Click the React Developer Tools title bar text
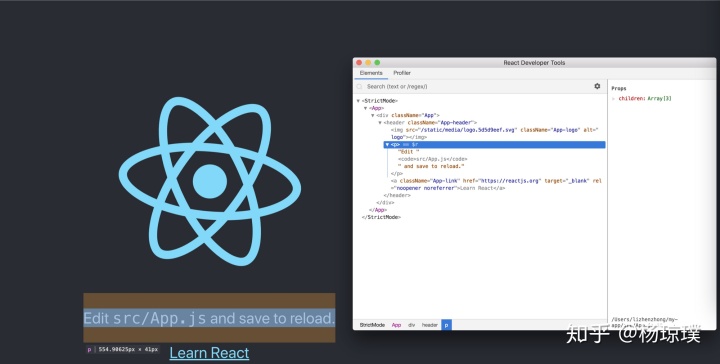Image resolution: width=720 pixels, height=364 pixels. tap(534, 62)
